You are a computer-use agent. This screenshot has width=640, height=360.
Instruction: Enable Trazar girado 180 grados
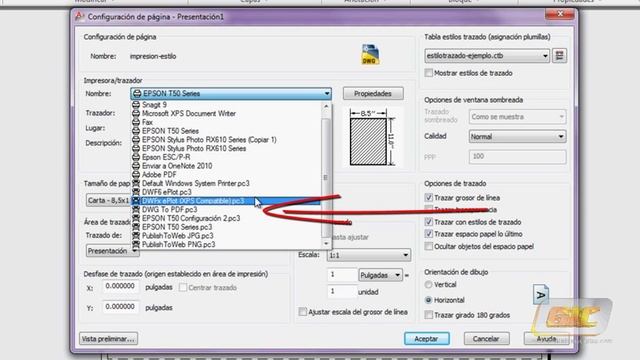(429, 315)
